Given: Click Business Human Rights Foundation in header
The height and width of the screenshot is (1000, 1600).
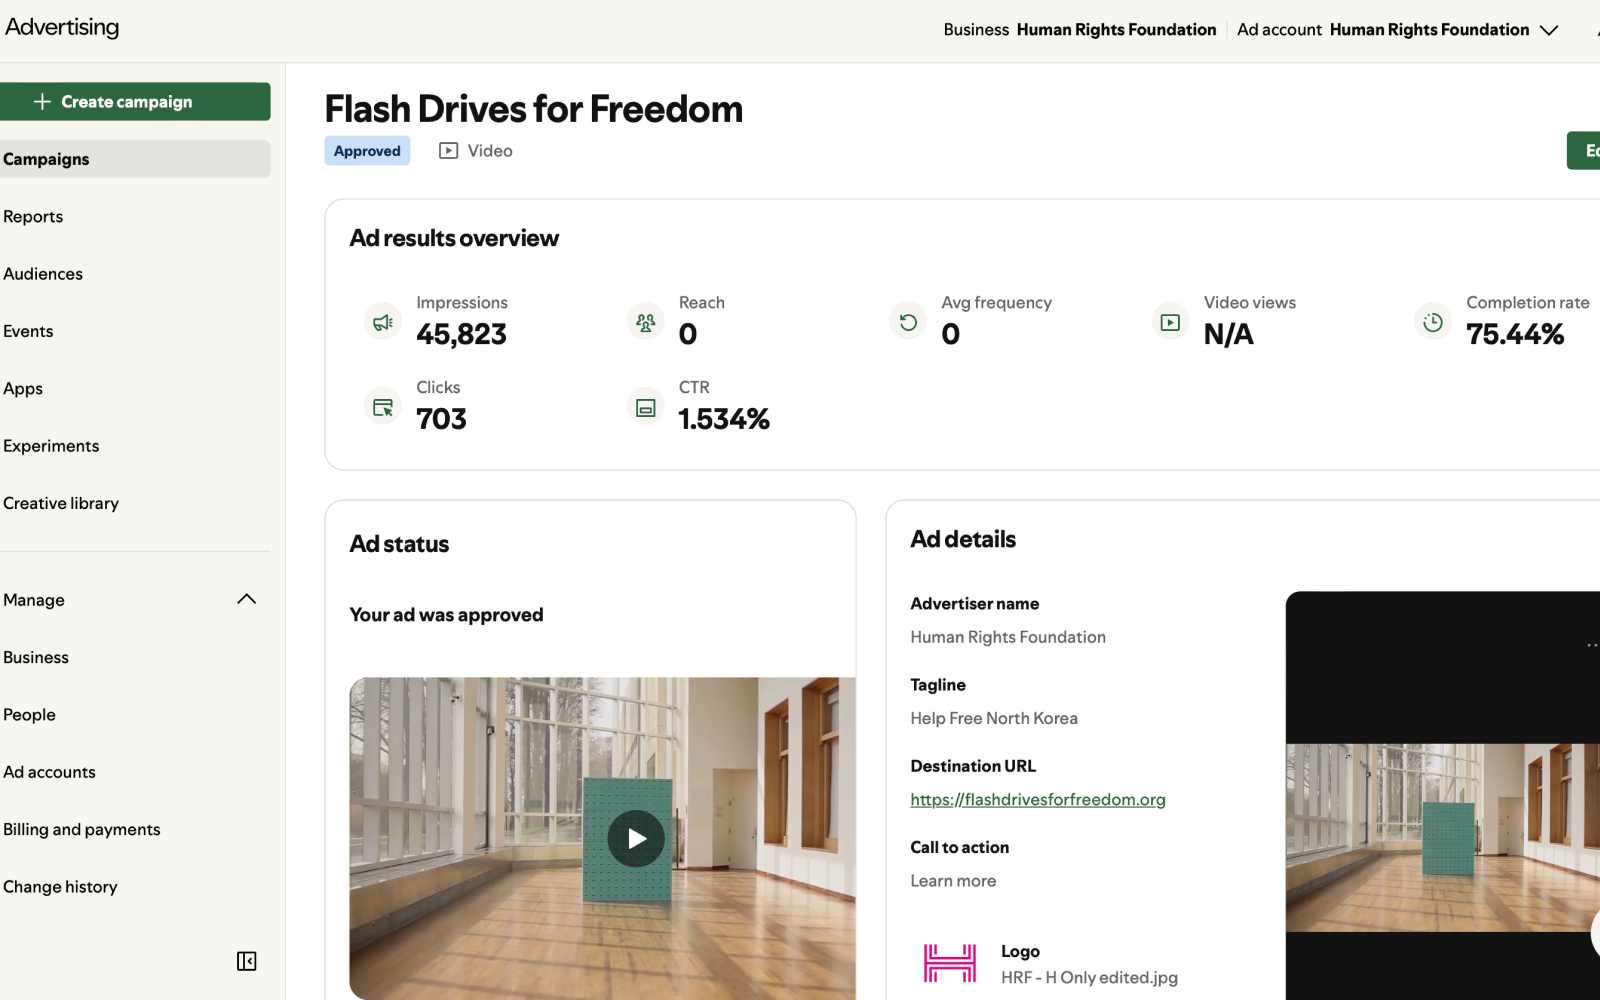Looking at the screenshot, I should click(x=1080, y=30).
